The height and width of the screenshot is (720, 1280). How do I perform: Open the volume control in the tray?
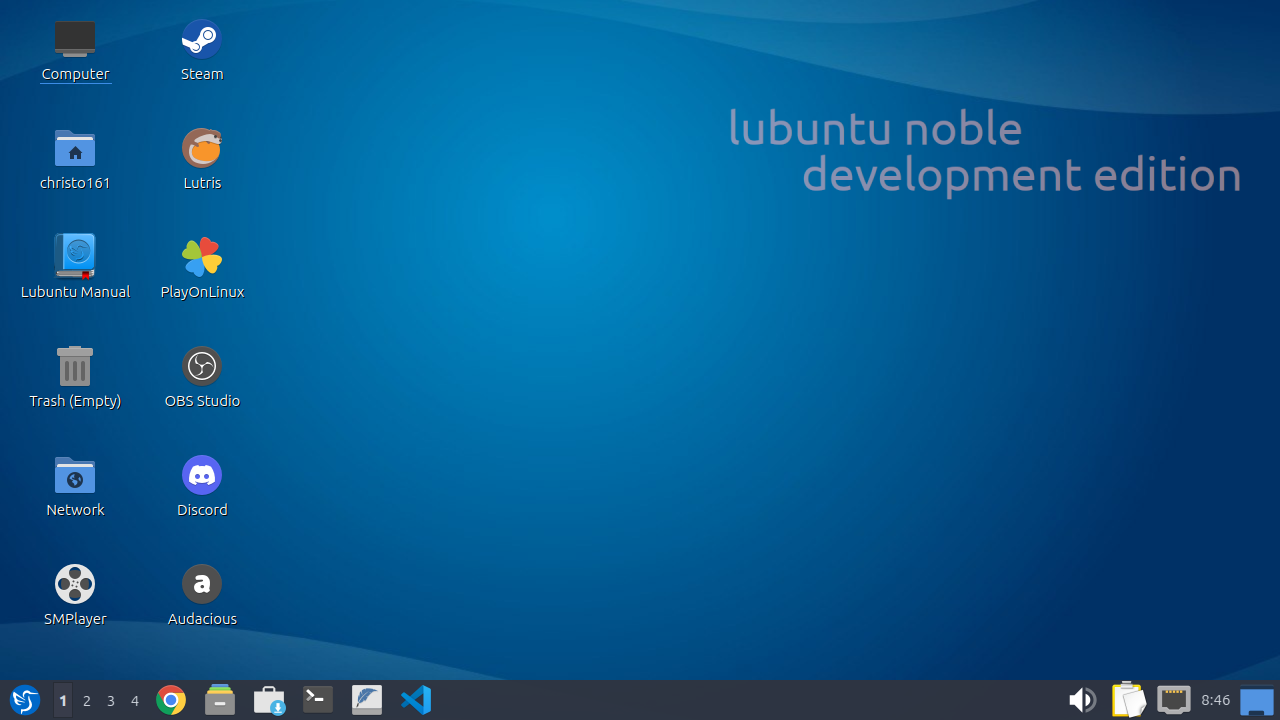(1082, 700)
